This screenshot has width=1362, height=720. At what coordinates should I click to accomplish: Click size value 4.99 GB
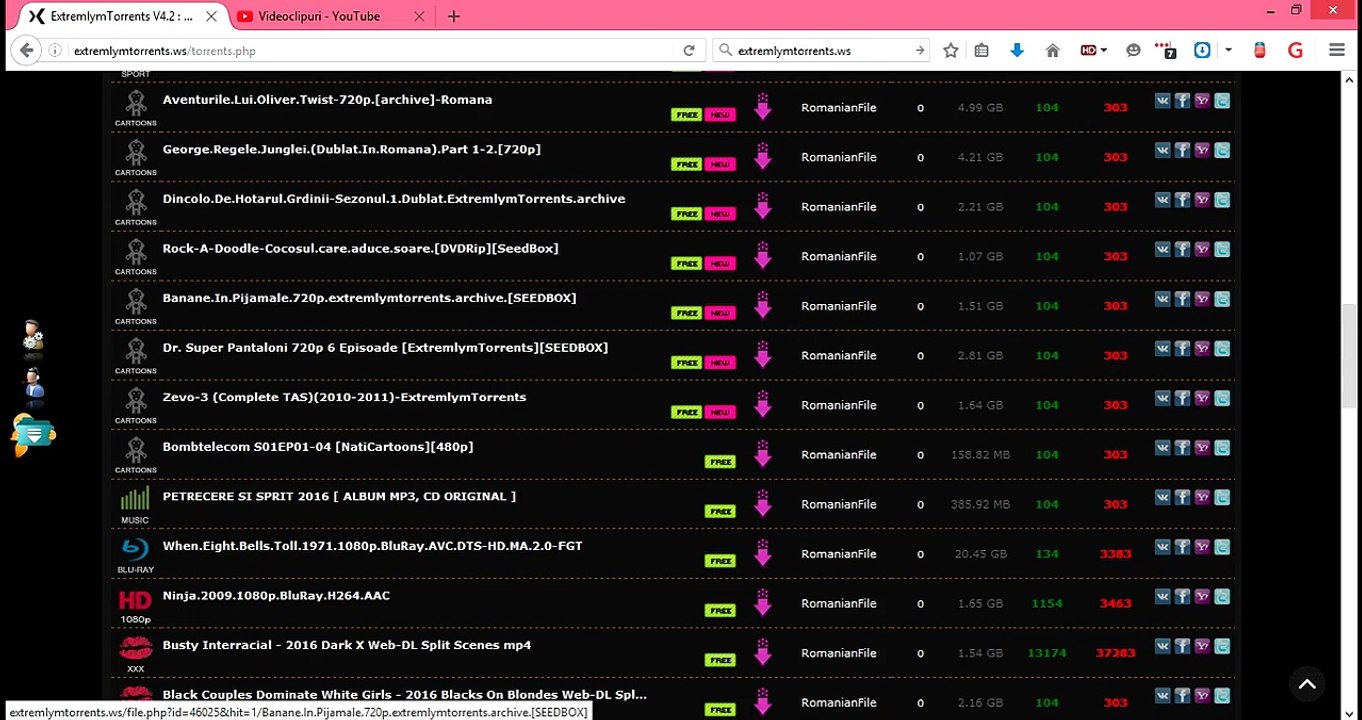pos(980,107)
